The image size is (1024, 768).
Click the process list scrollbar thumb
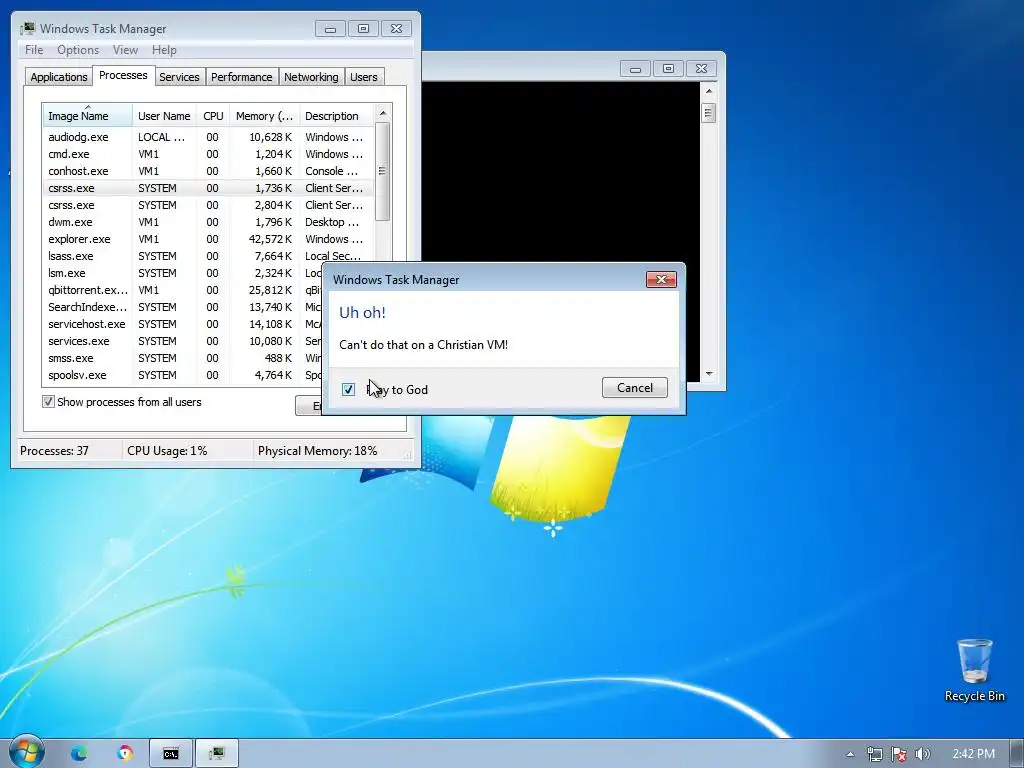pos(383,171)
